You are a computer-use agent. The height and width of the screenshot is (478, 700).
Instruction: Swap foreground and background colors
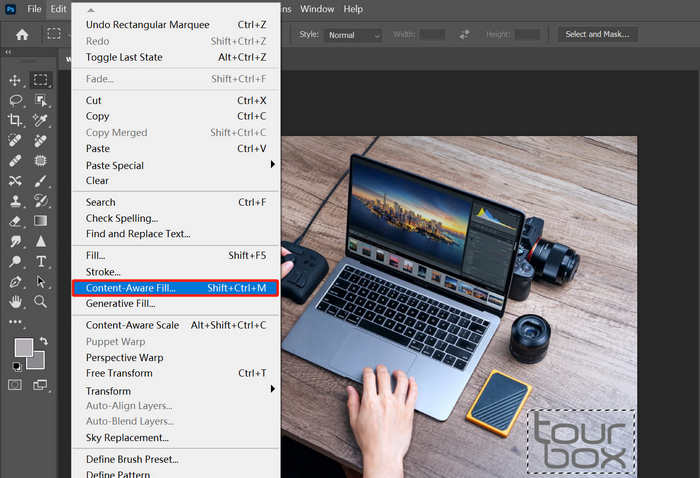(44, 341)
